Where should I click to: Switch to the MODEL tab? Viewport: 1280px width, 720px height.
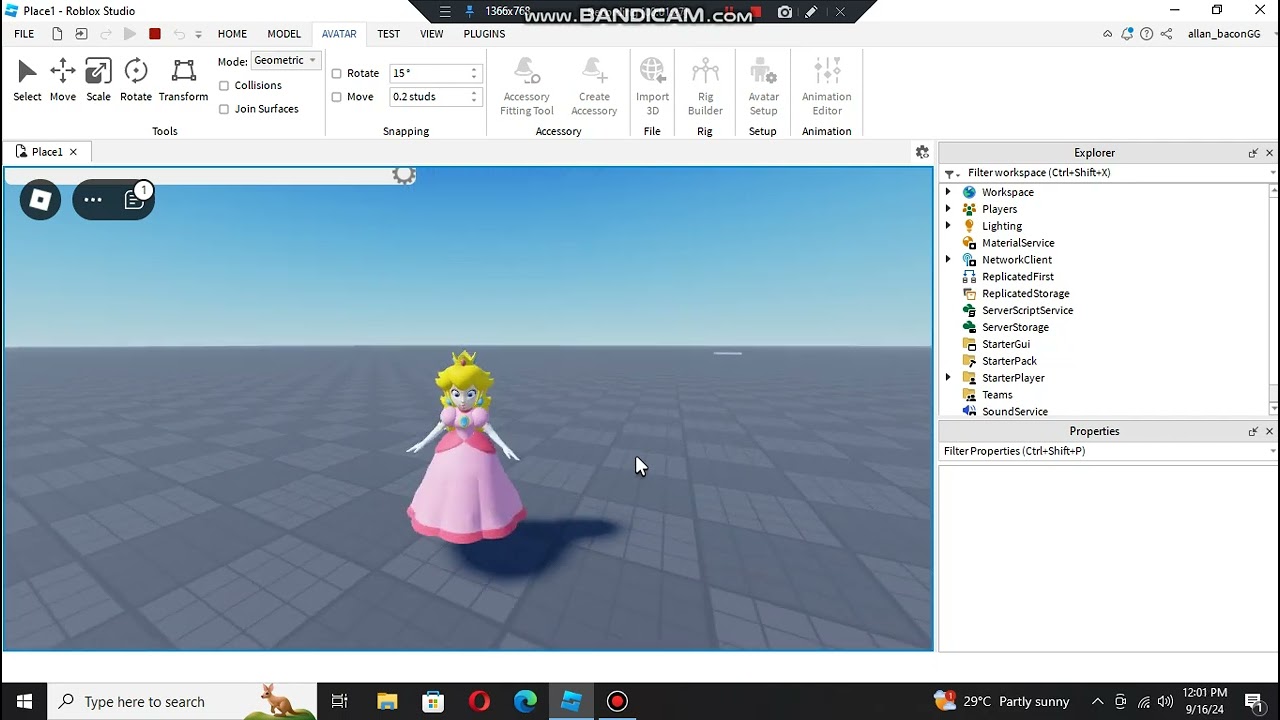coord(284,34)
